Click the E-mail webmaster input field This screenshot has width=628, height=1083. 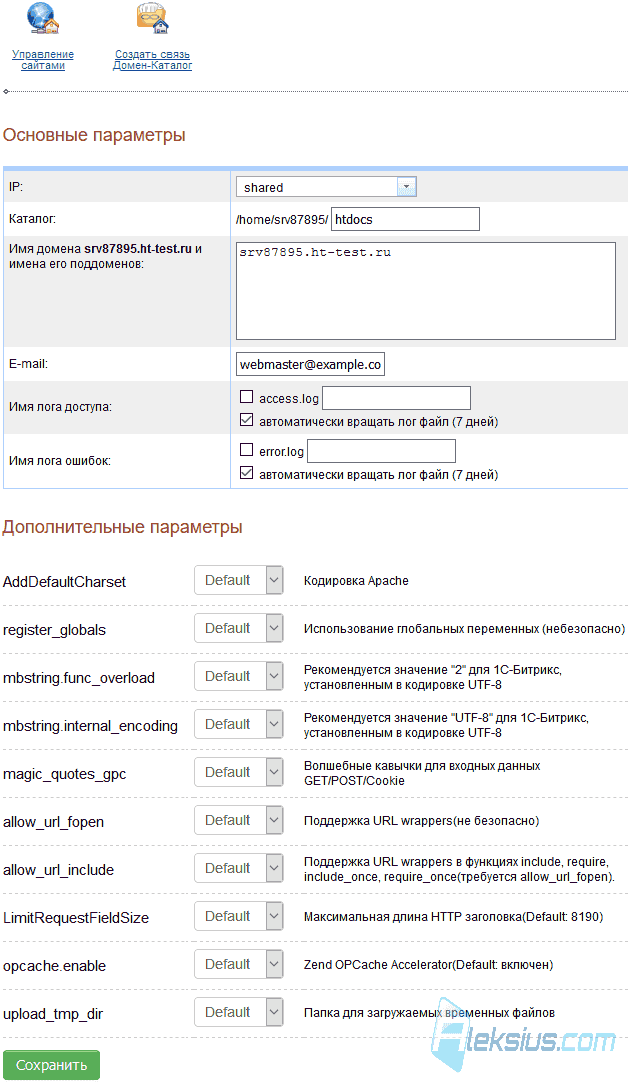(310, 365)
